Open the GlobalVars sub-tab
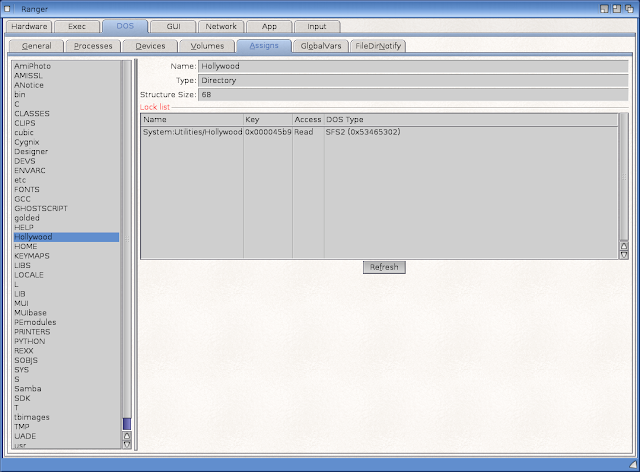 (x=320, y=46)
